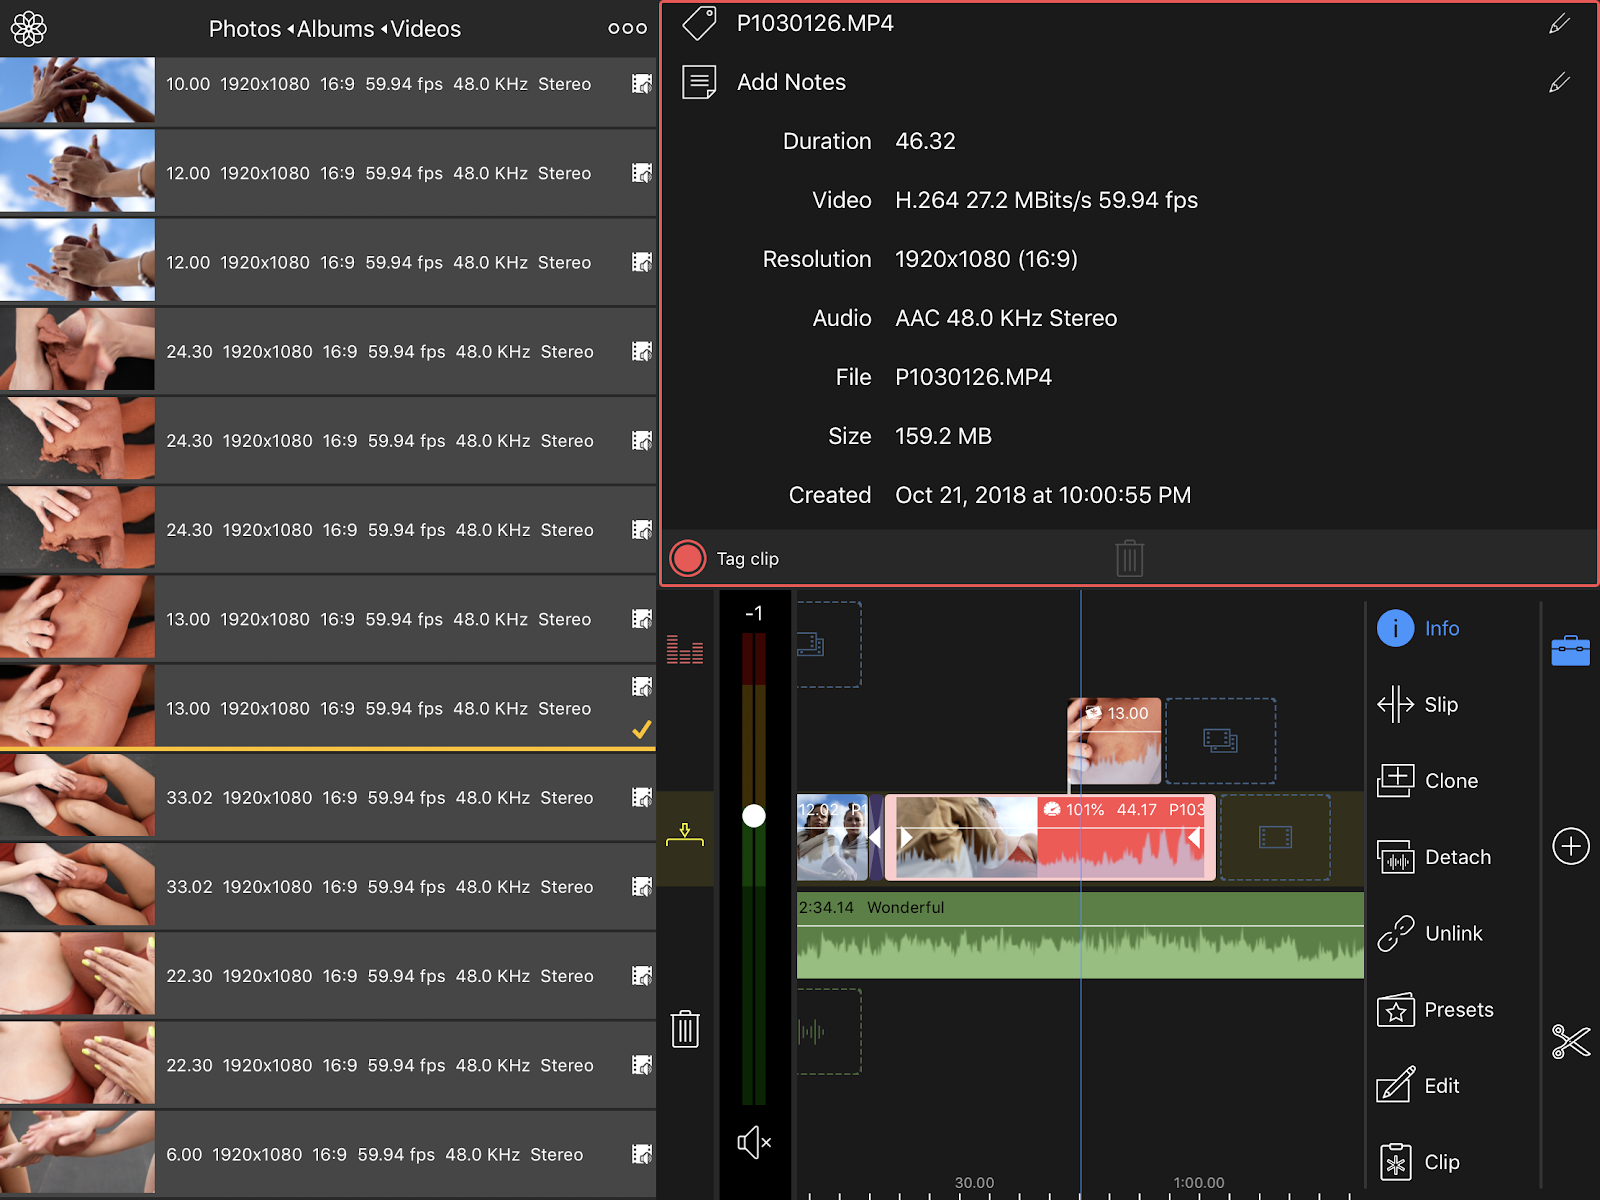Switch to the Videos tab
1600x1200 pixels.
tap(426, 29)
